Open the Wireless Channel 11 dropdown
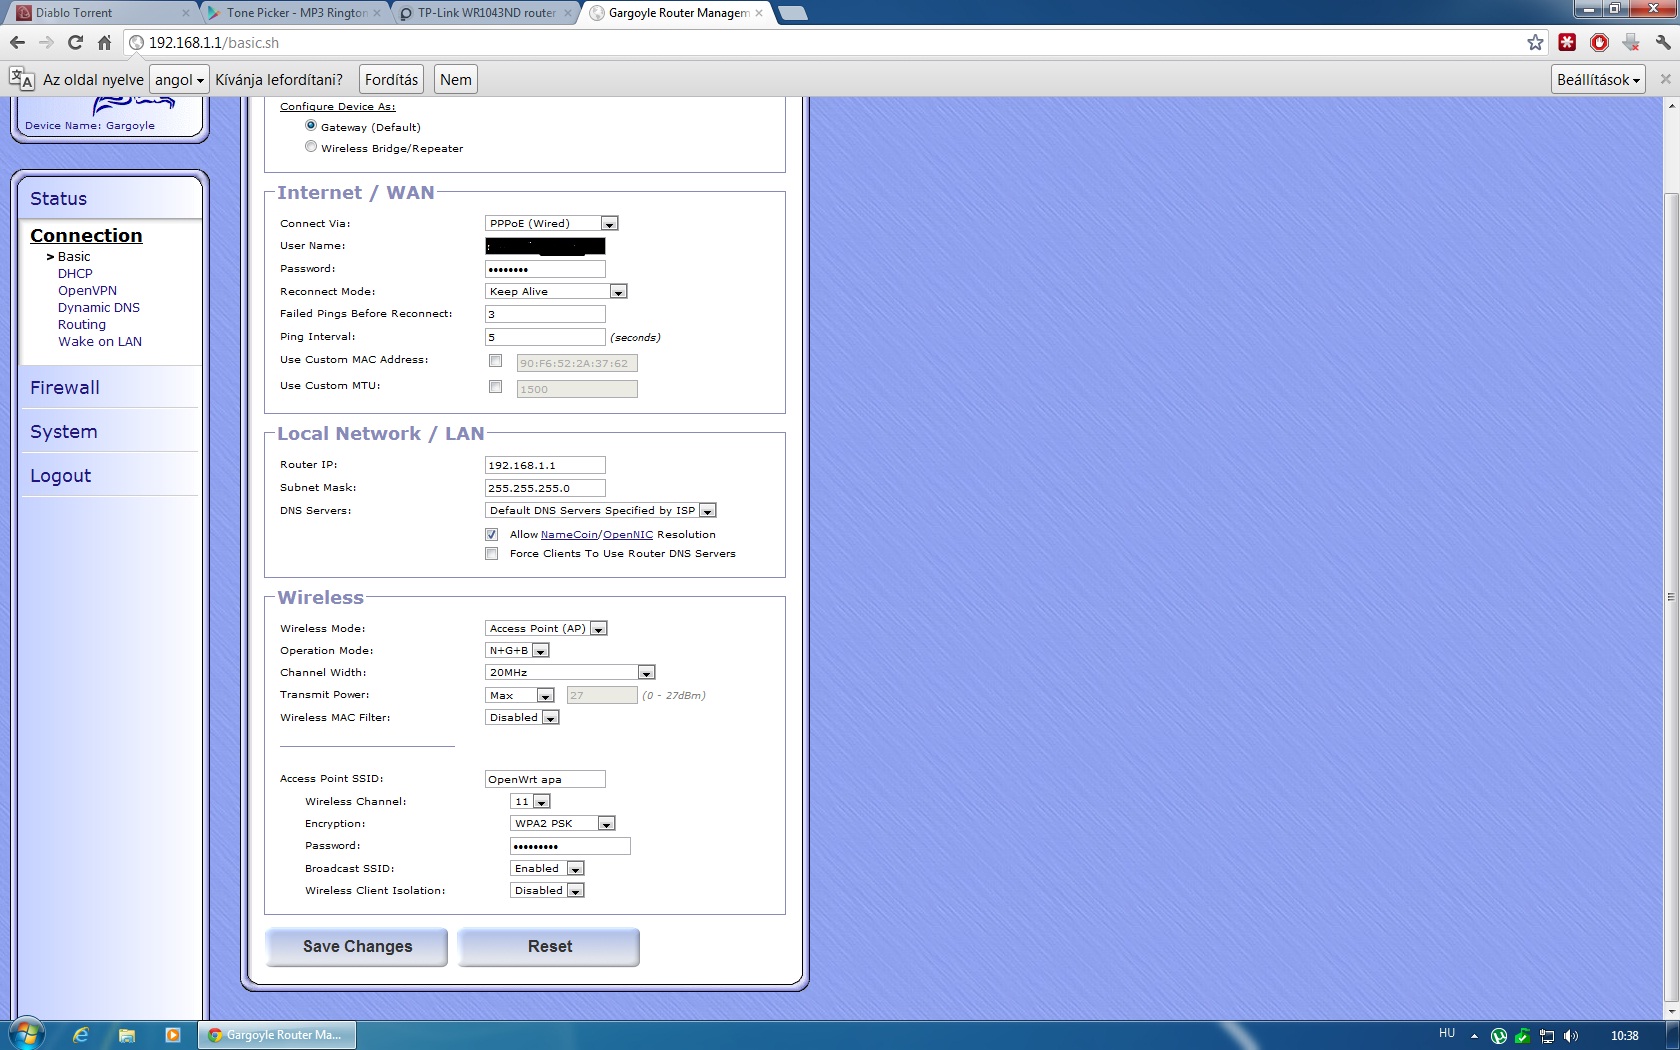The image size is (1680, 1050). (531, 801)
